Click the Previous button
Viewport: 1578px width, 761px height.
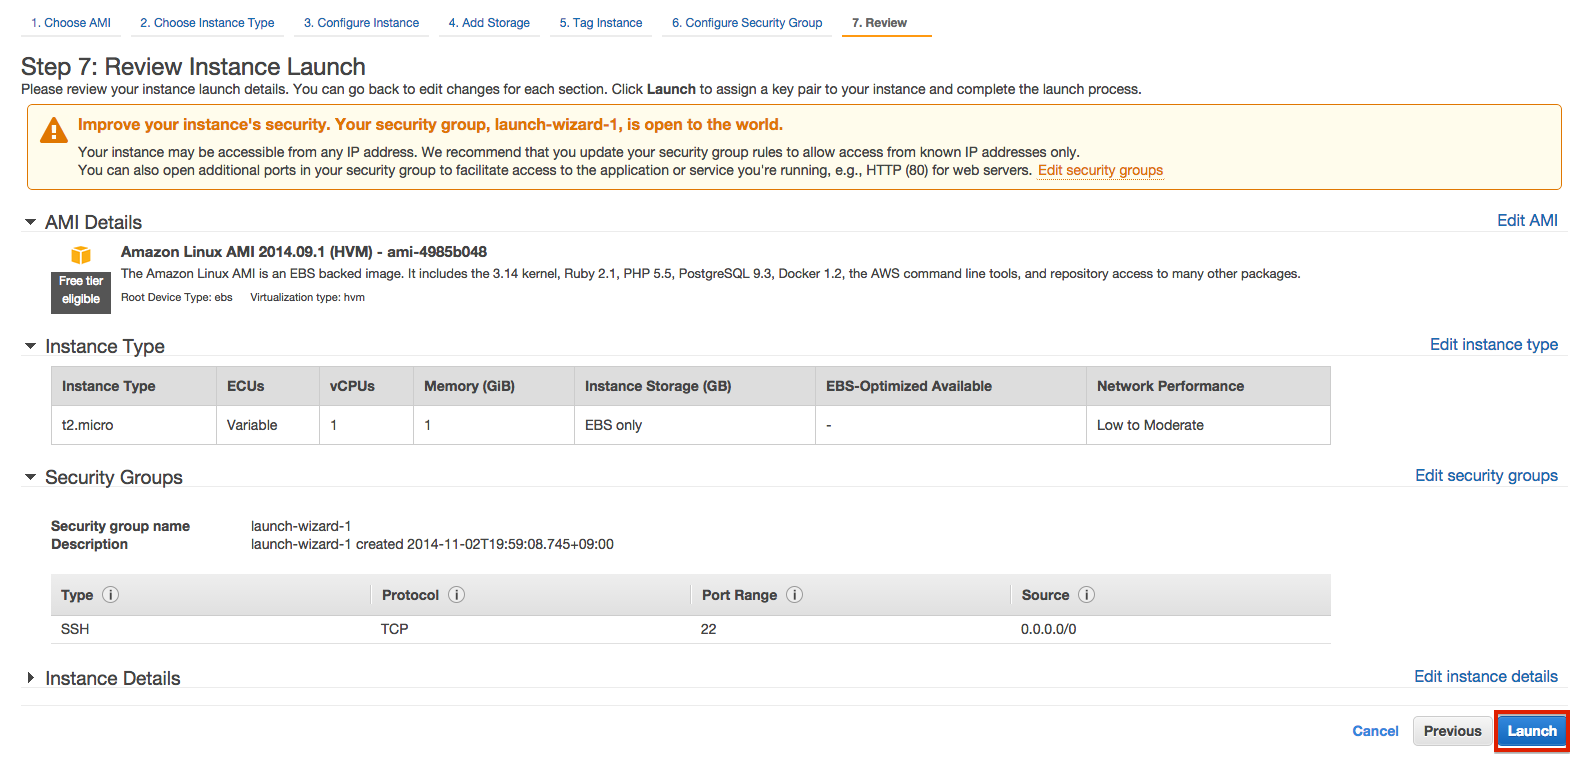[1453, 731]
